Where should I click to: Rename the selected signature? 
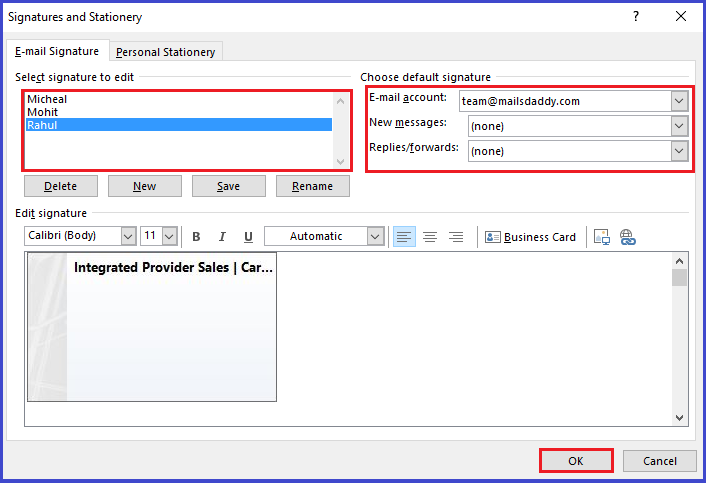point(312,186)
